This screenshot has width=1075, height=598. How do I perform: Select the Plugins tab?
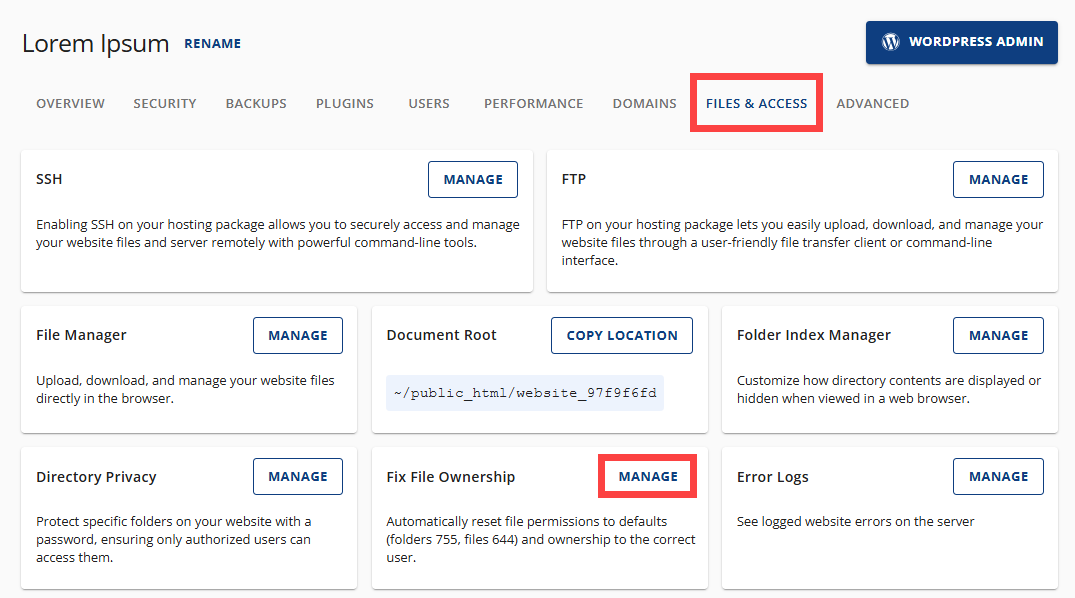[x=344, y=103]
